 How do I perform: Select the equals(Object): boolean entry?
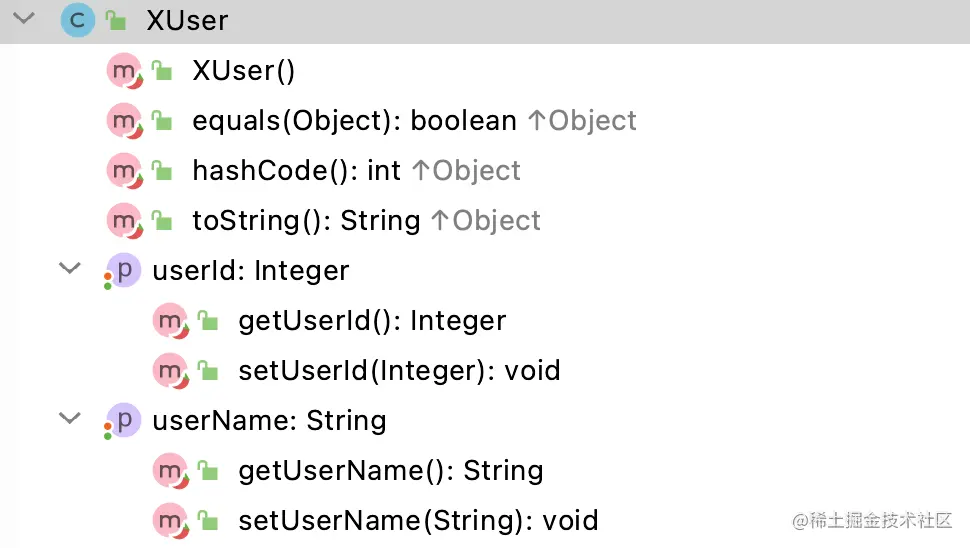(354, 121)
